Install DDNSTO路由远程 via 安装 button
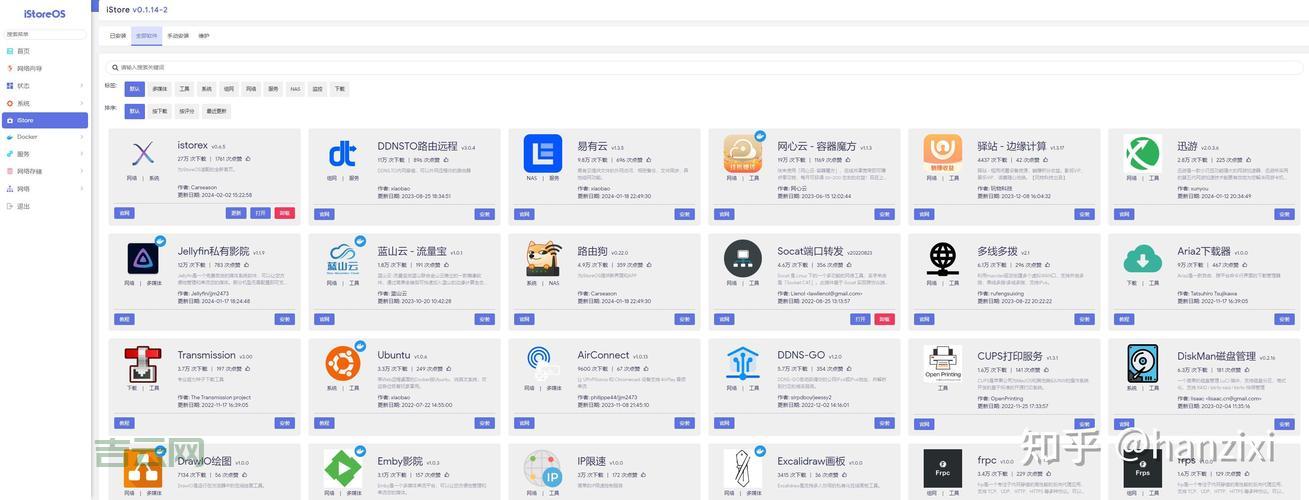 [x=485, y=214]
